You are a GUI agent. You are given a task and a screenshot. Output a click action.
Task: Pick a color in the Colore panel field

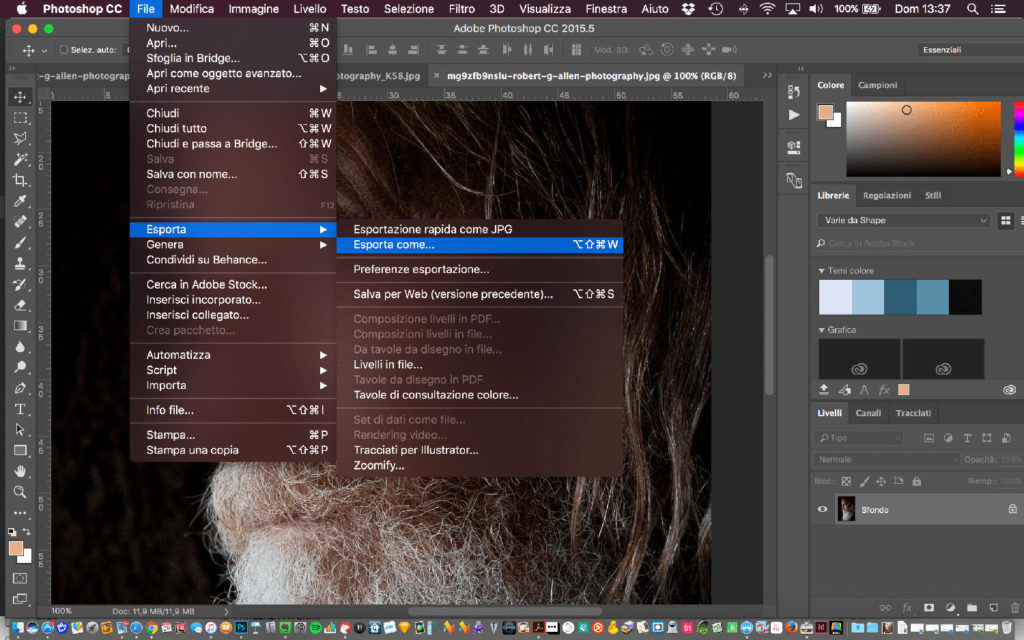(923, 138)
